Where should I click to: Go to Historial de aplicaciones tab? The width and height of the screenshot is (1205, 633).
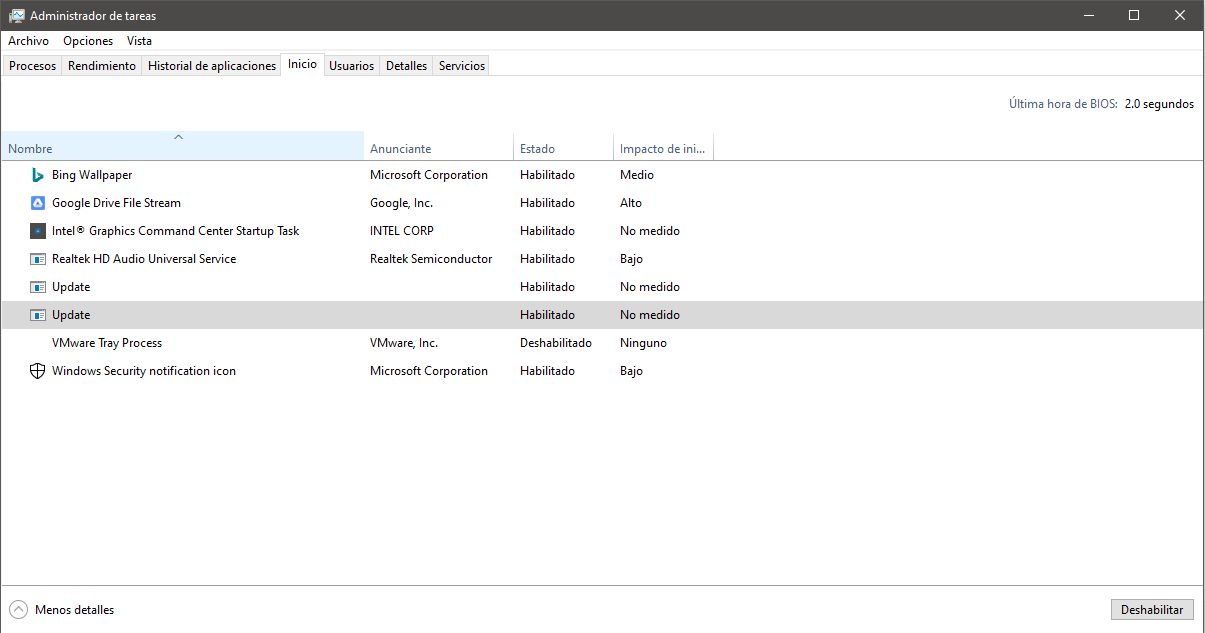pos(212,66)
